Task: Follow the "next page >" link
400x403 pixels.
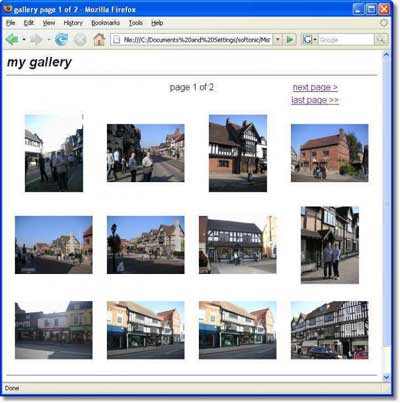Action: pyautogui.click(x=315, y=87)
